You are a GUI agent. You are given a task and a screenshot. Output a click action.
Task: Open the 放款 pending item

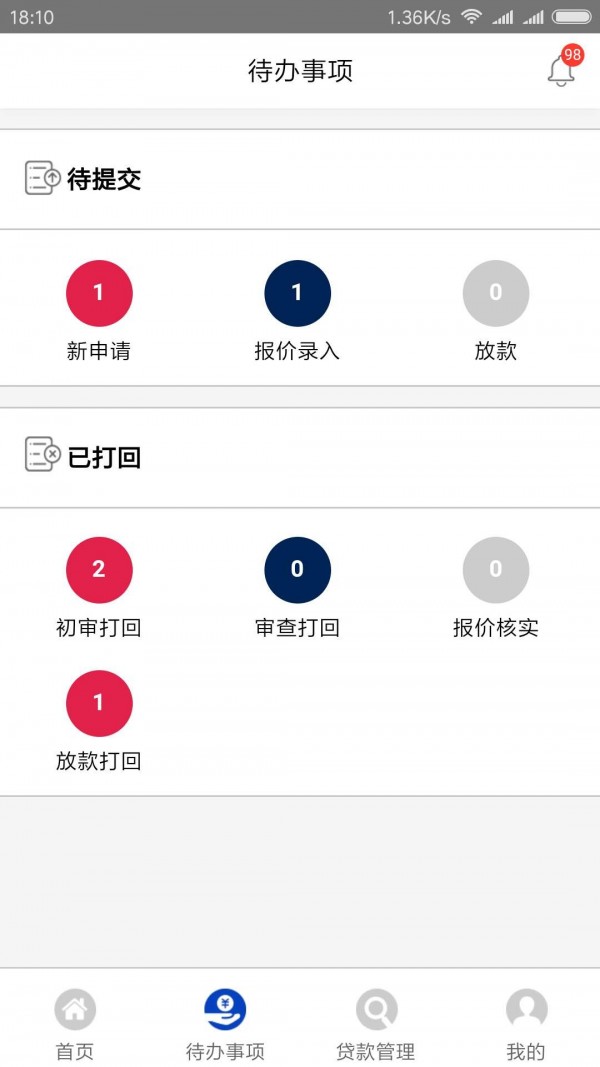(x=495, y=292)
